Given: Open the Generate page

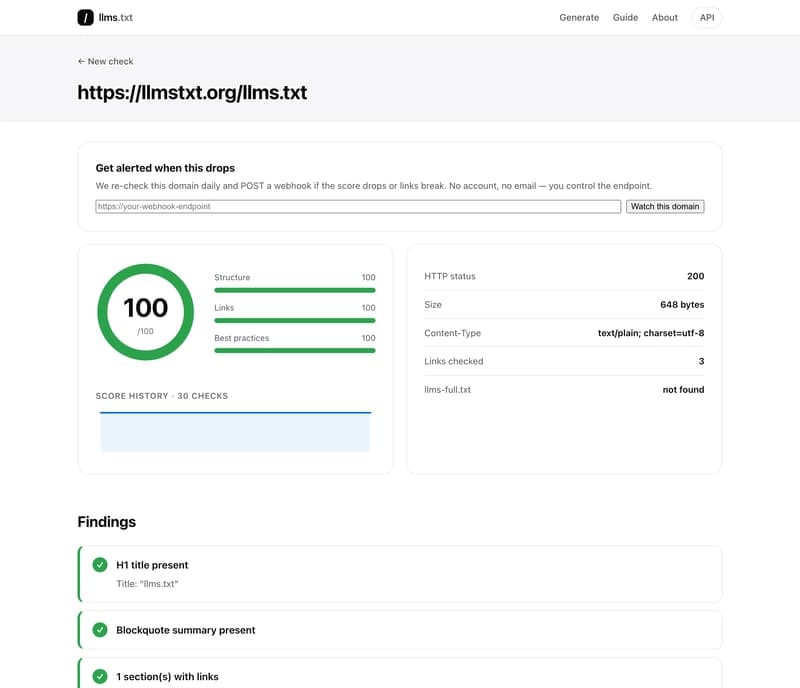Looking at the screenshot, I should [x=579, y=17].
